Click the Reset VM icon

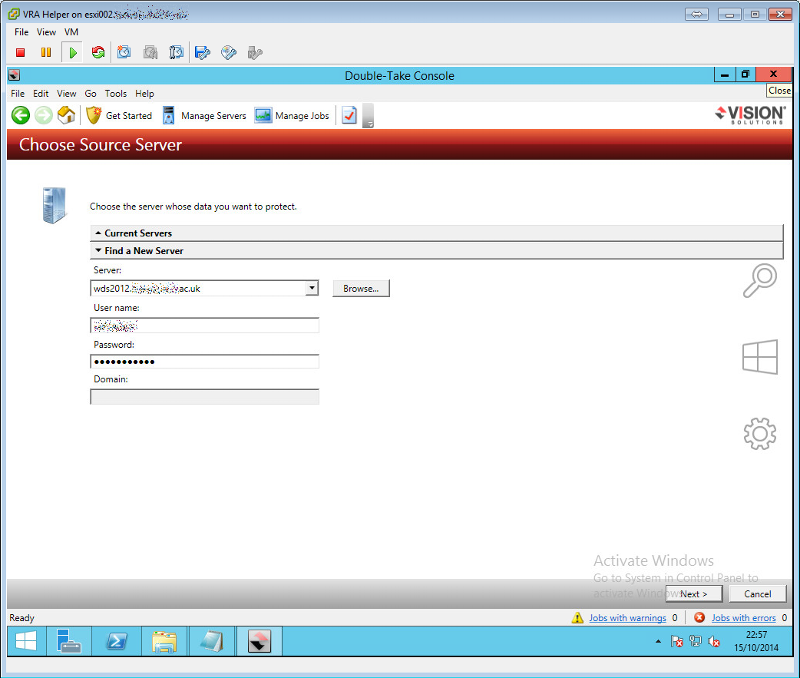point(98,53)
